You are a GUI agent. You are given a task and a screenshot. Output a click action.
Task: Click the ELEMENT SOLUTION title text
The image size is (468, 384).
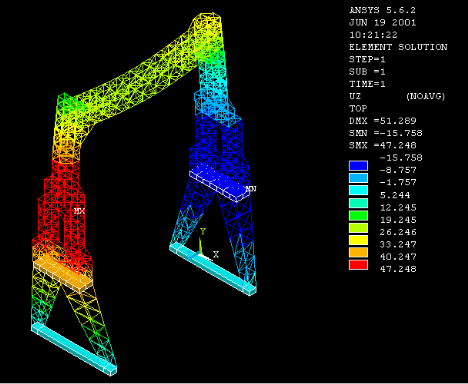(x=398, y=47)
